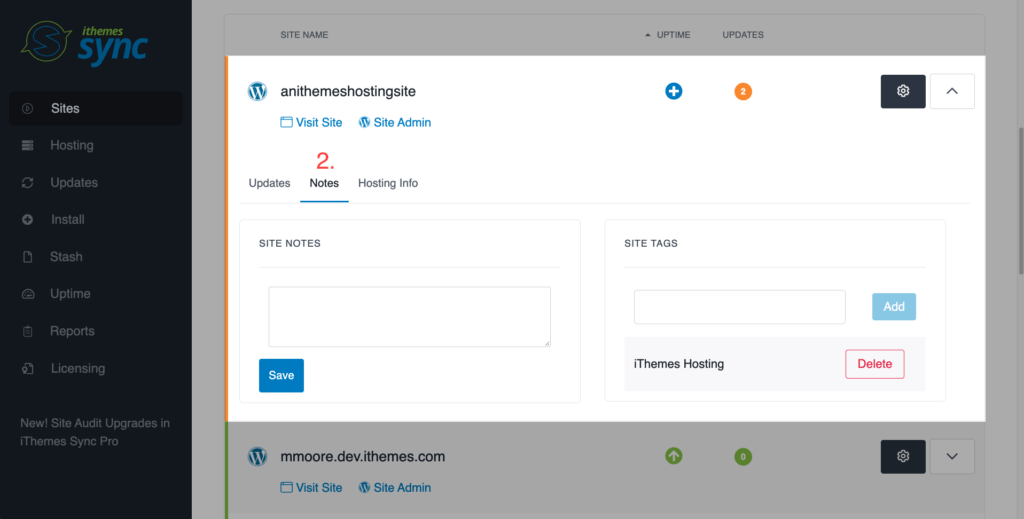Click green updates badge showing 0
The image size is (1024, 519).
[x=743, y=456]
